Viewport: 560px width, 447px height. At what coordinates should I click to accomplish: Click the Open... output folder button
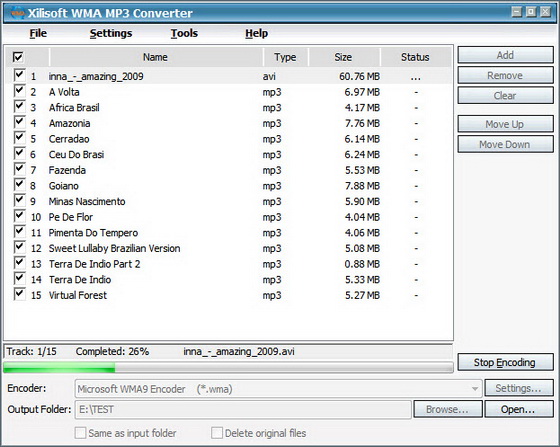click(x=519, y=409)
